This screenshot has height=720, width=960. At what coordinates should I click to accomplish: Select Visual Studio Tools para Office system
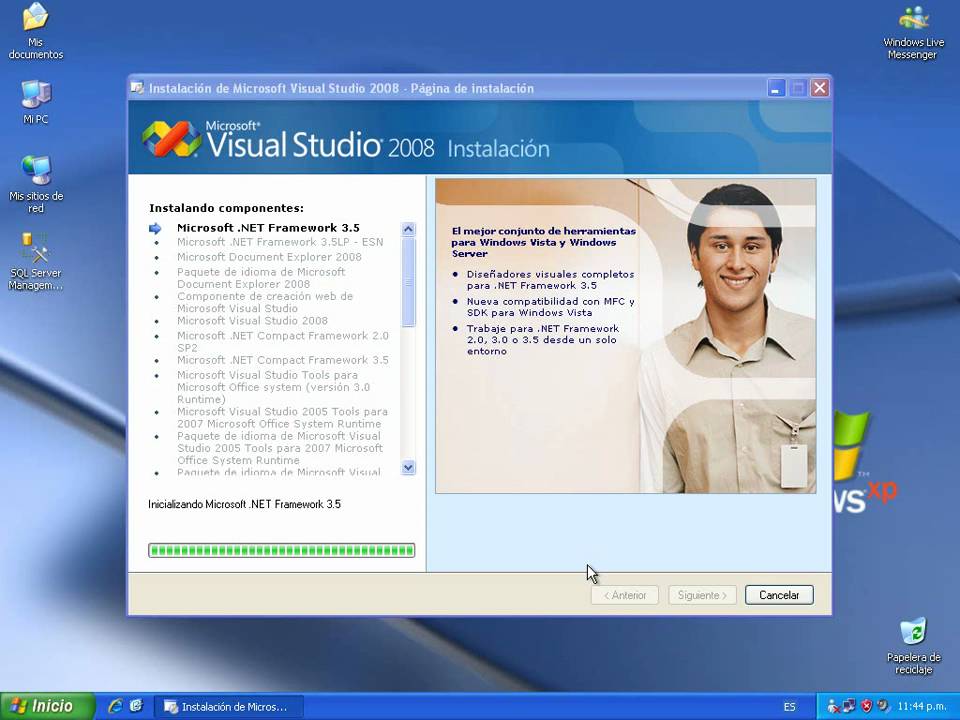[x=274, y=387]
